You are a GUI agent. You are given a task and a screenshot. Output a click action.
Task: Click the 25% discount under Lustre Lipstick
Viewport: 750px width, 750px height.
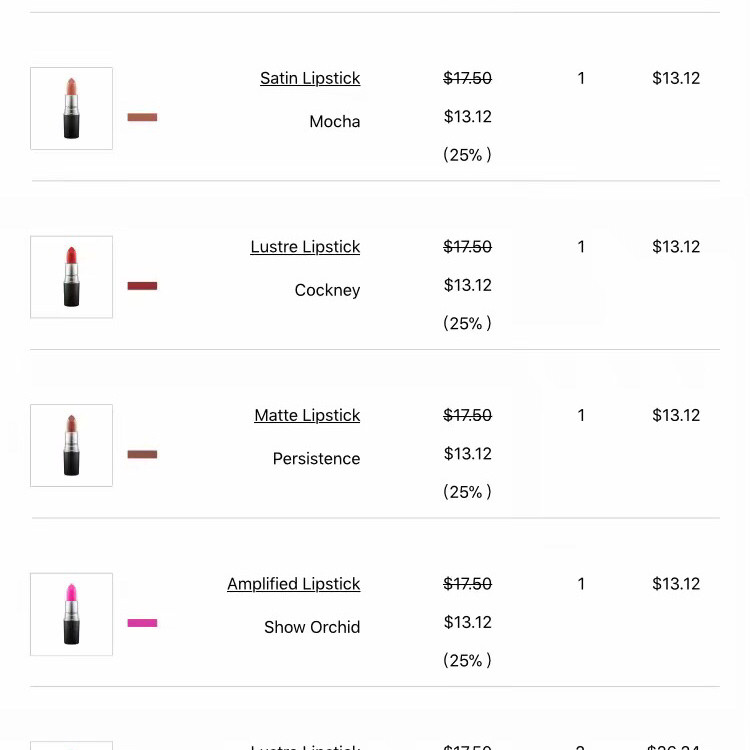click(467, 323)
